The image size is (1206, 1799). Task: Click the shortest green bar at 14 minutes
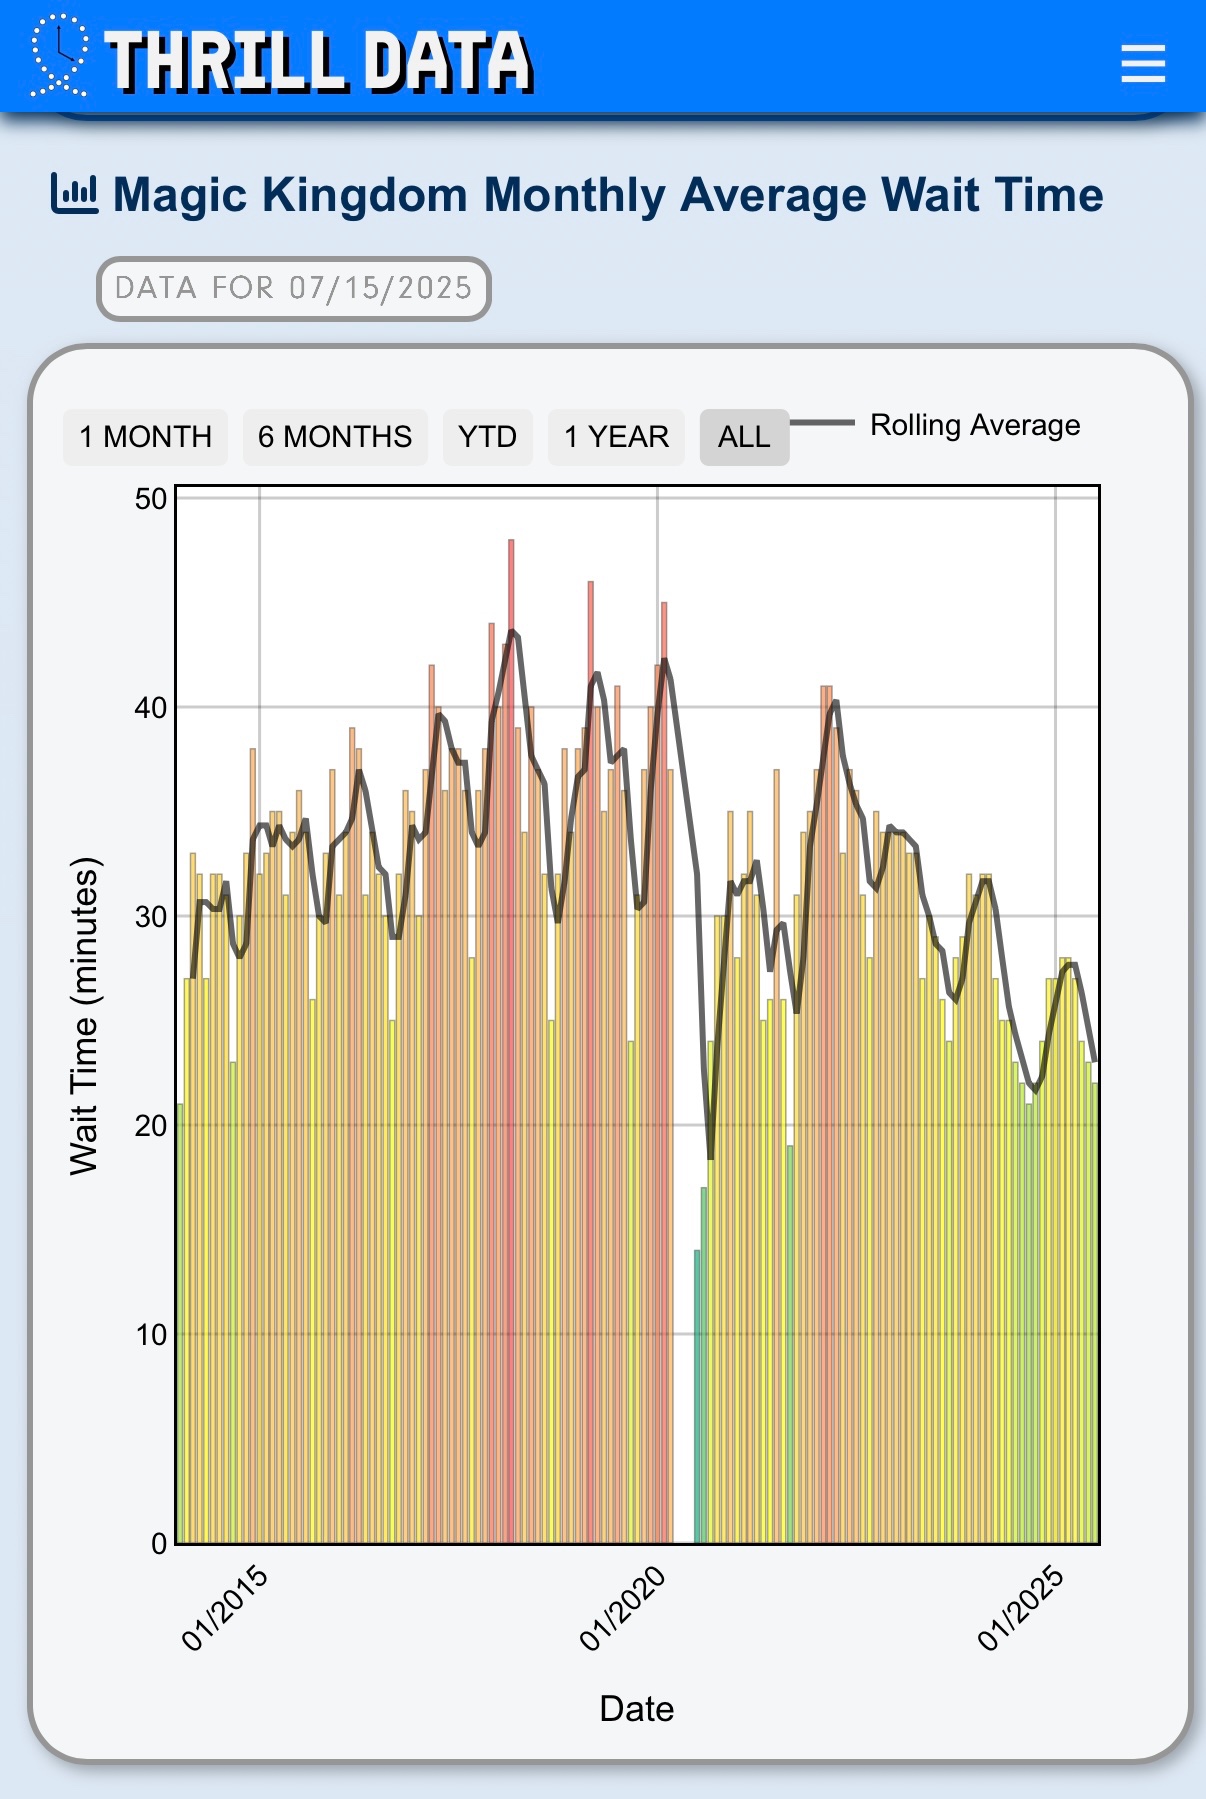coord(698,1396)
